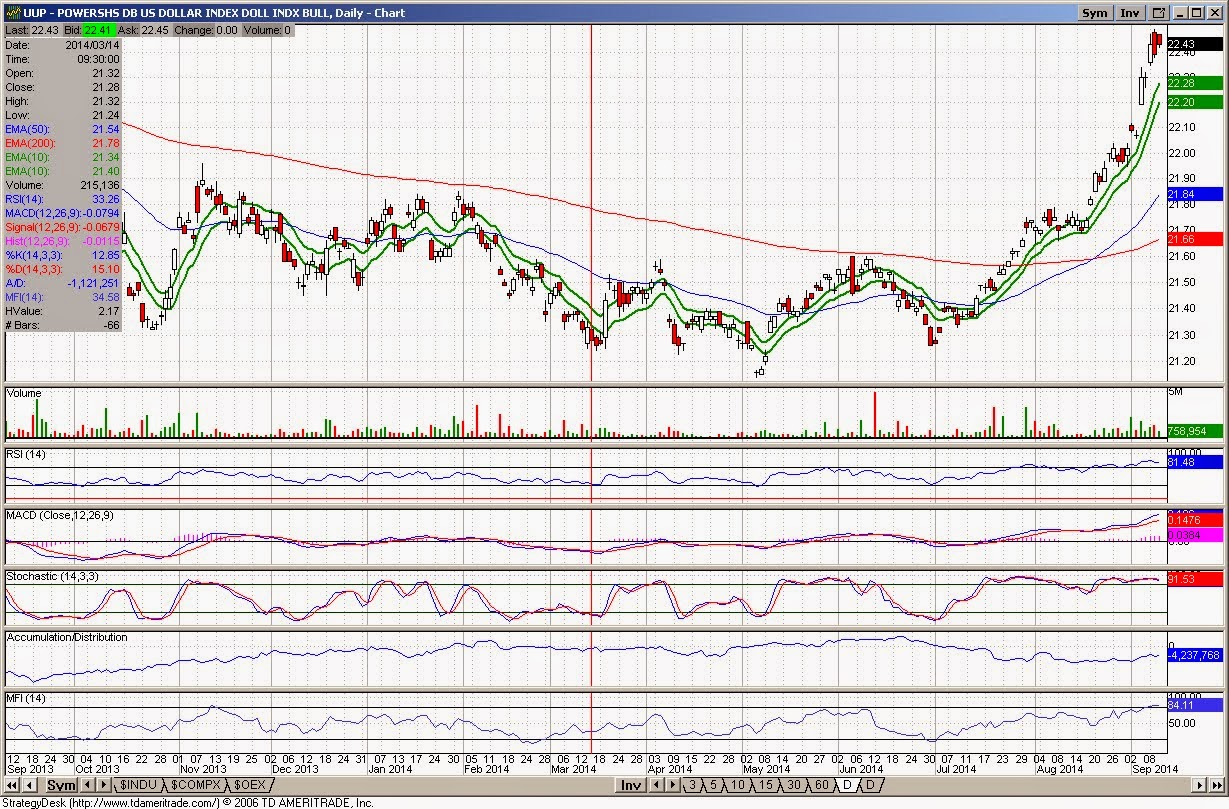Screen dimensions: 1229x809
Task: Click the Accumulation/Distribution panel title
Action: coord(67,637)
